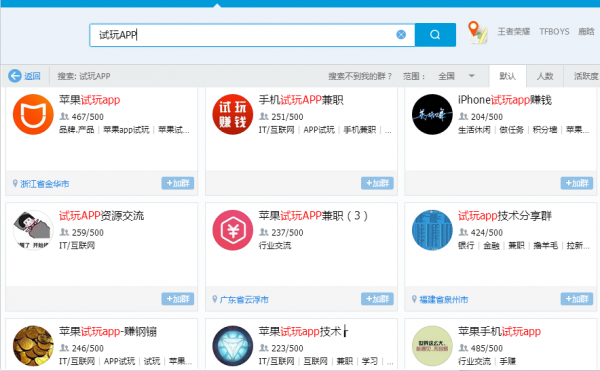Open group title iPhone试玩app赚钱

pos(505,100)
